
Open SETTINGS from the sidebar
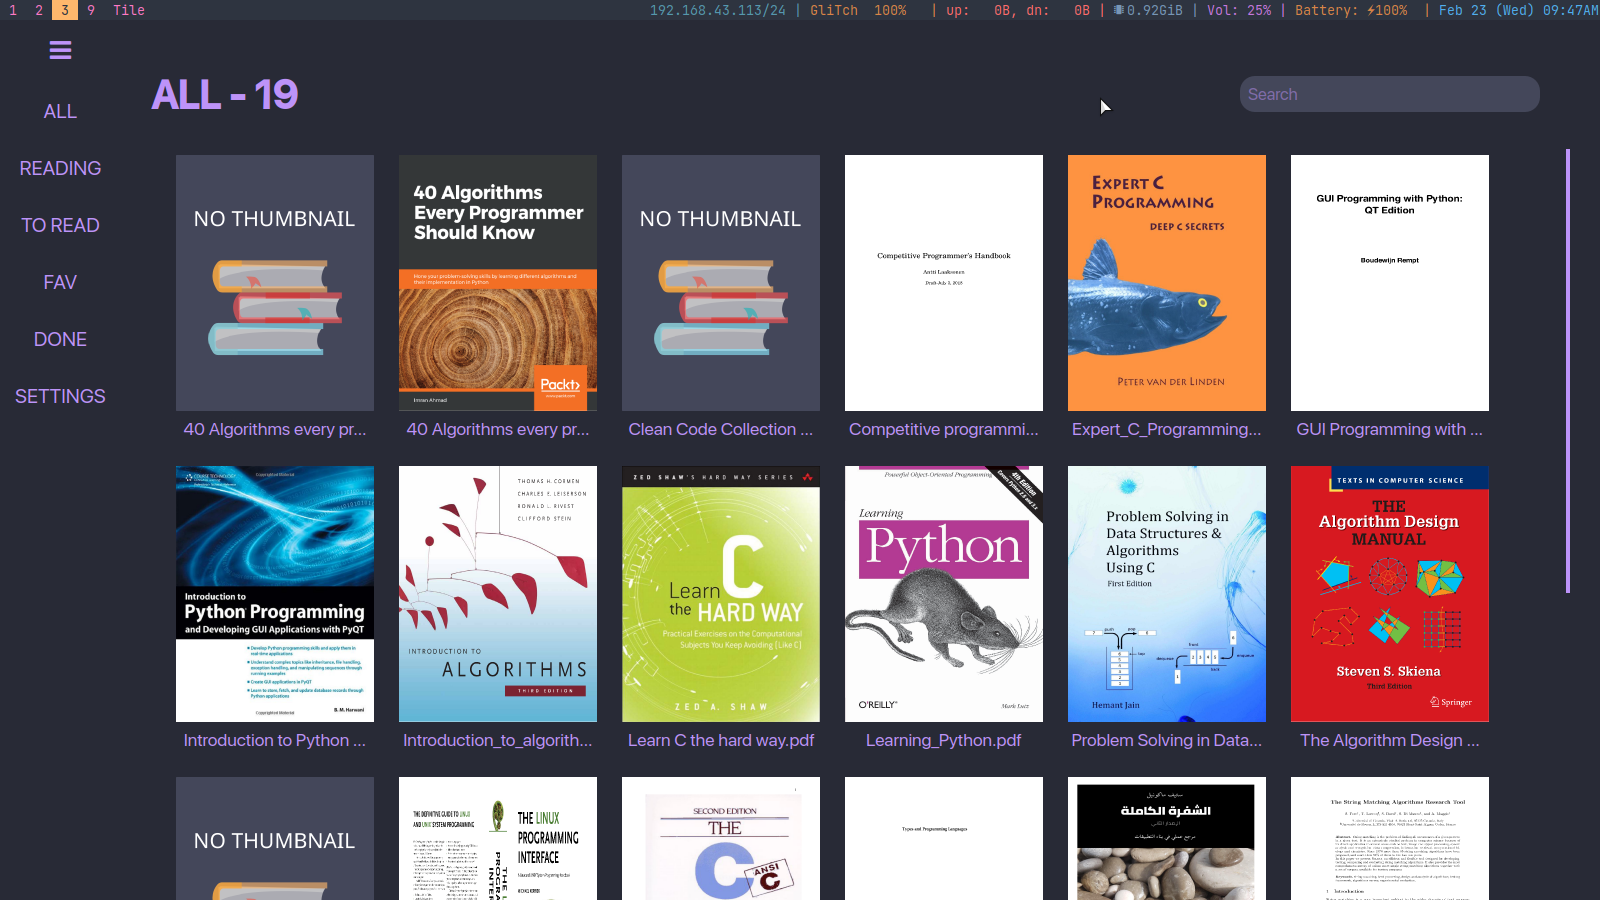[x=60, y=397]
